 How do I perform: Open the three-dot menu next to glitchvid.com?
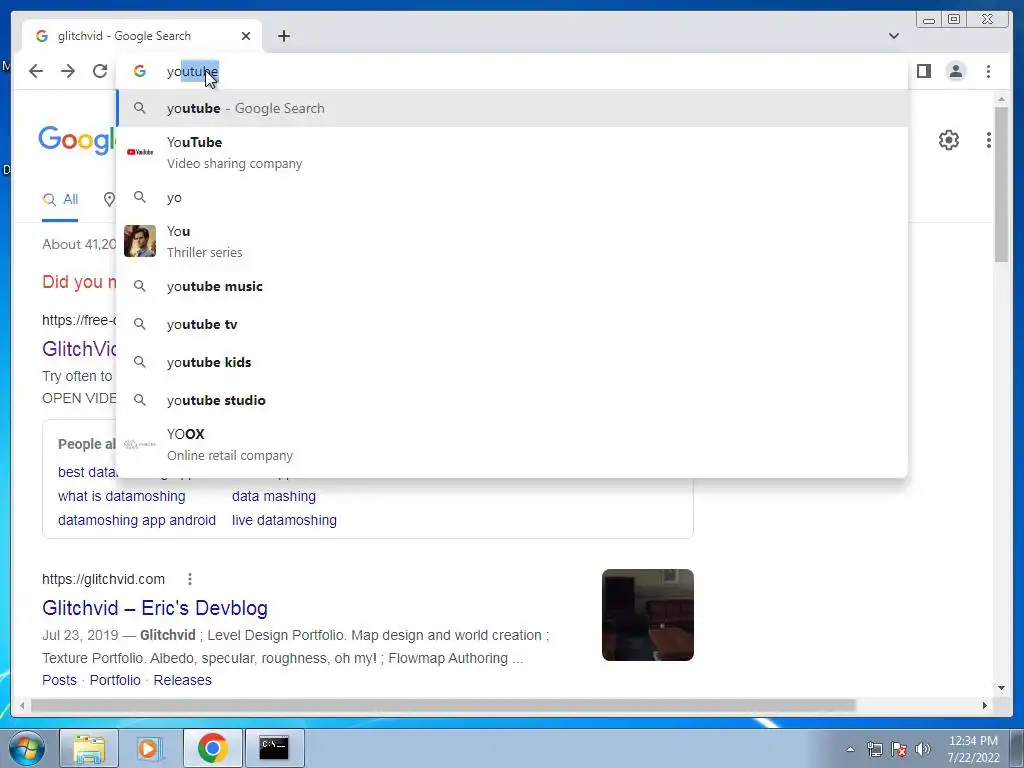[x=189, y=579]
